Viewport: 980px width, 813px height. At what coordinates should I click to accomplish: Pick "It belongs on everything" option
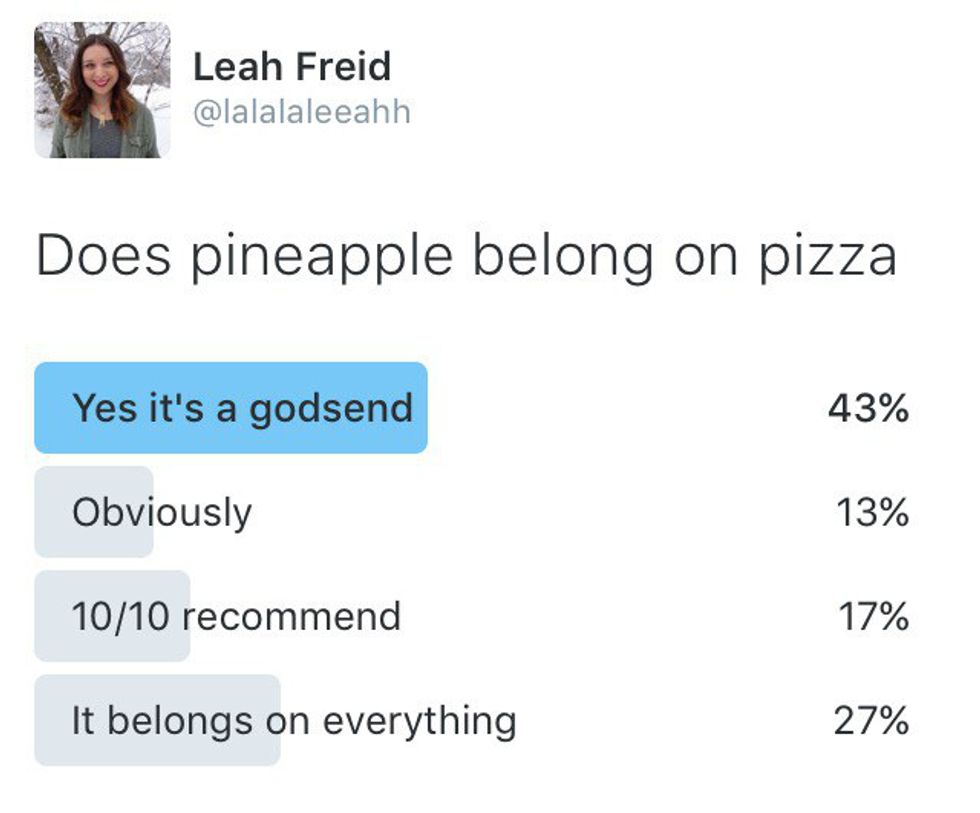click(294, 720)
